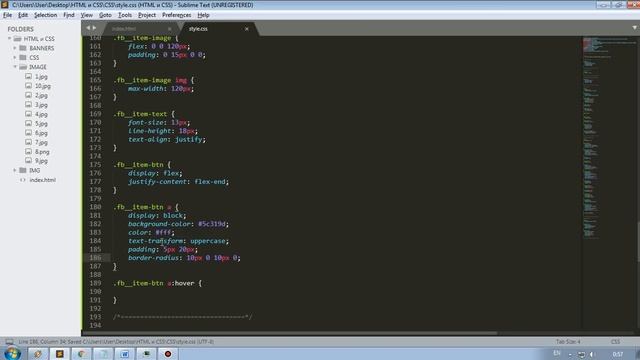Click code file icon beside index.html
The width and height of the screenshot is (640, 360).
(x=23, y=180)
